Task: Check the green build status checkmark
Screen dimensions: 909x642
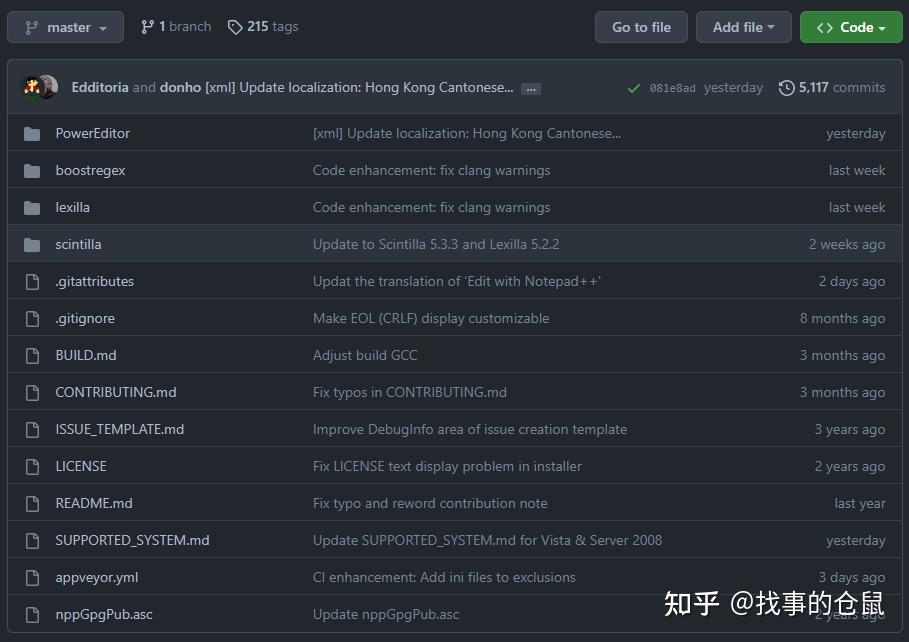Action: tap(634, 88)
